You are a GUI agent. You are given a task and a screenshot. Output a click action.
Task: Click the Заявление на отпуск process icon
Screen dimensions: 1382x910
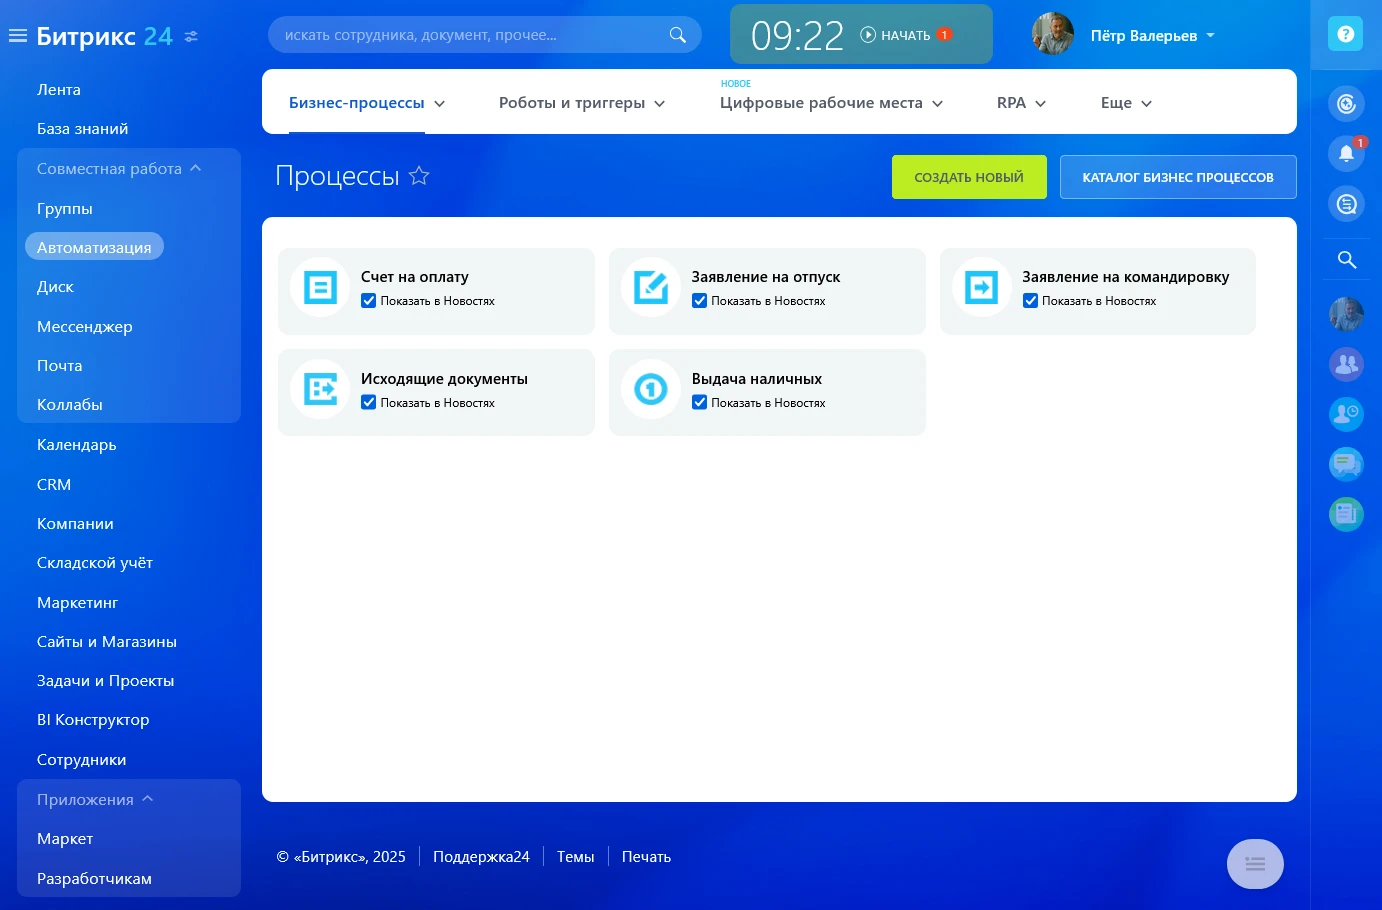point(650,289)
